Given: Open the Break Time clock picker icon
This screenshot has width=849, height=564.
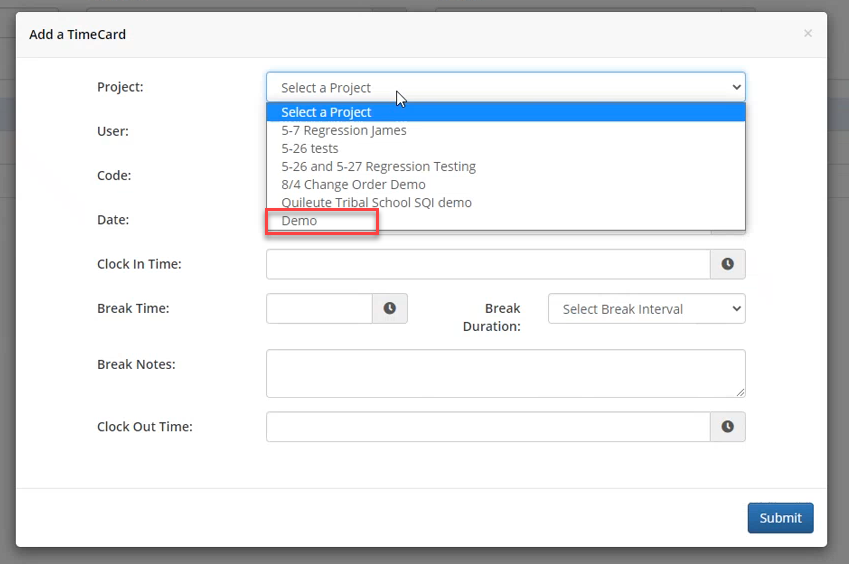Looking at the screenshot, I should click(x=389, y=309).
